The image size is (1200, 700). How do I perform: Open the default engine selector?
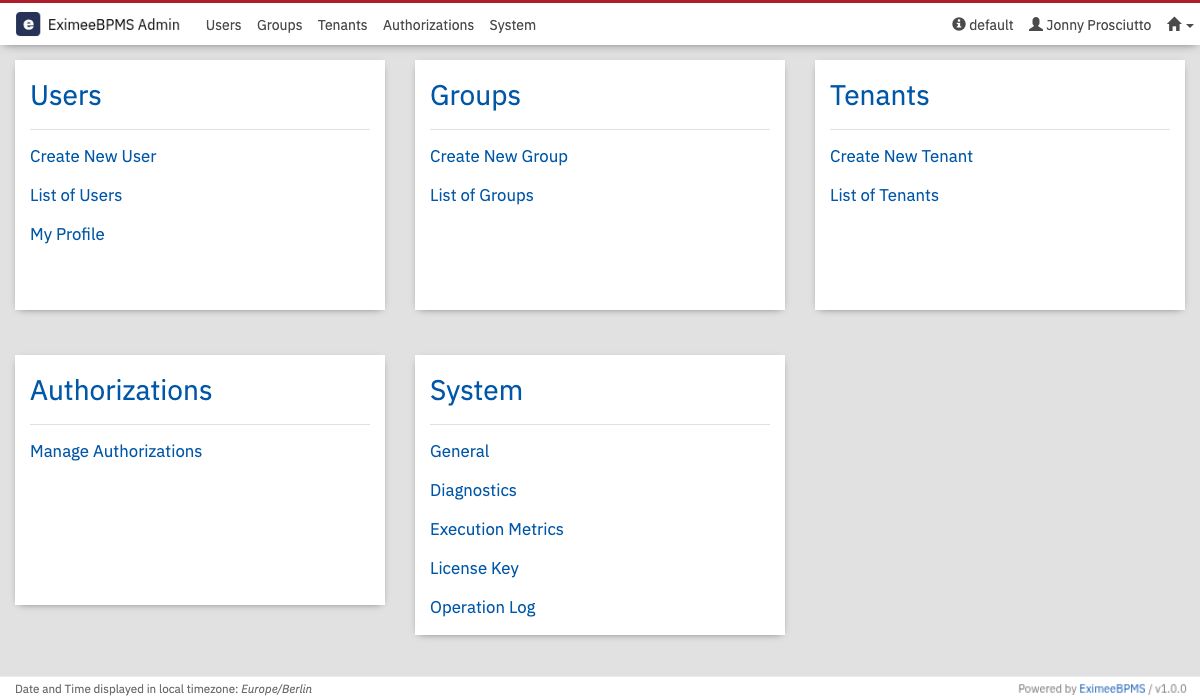pos(983,25)
